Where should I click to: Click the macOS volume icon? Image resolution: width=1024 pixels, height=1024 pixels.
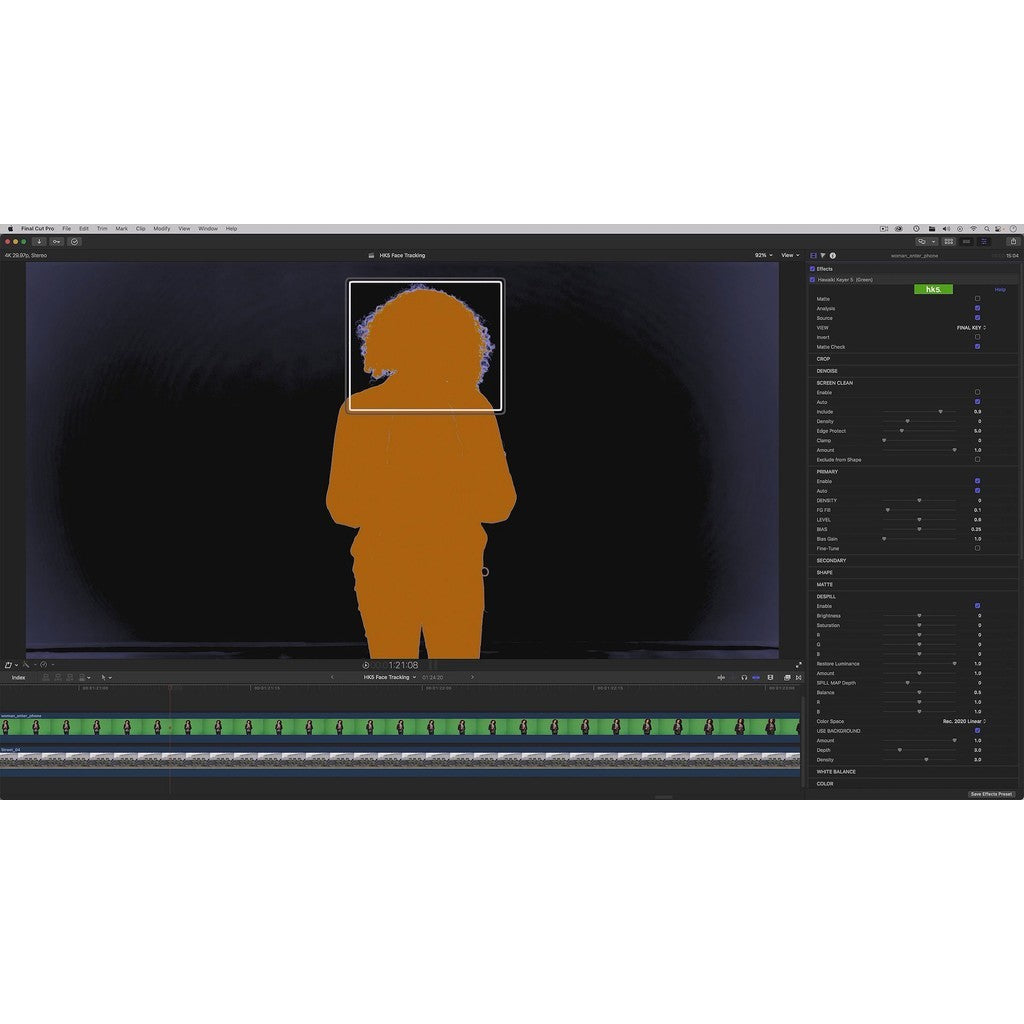point(946,229)
